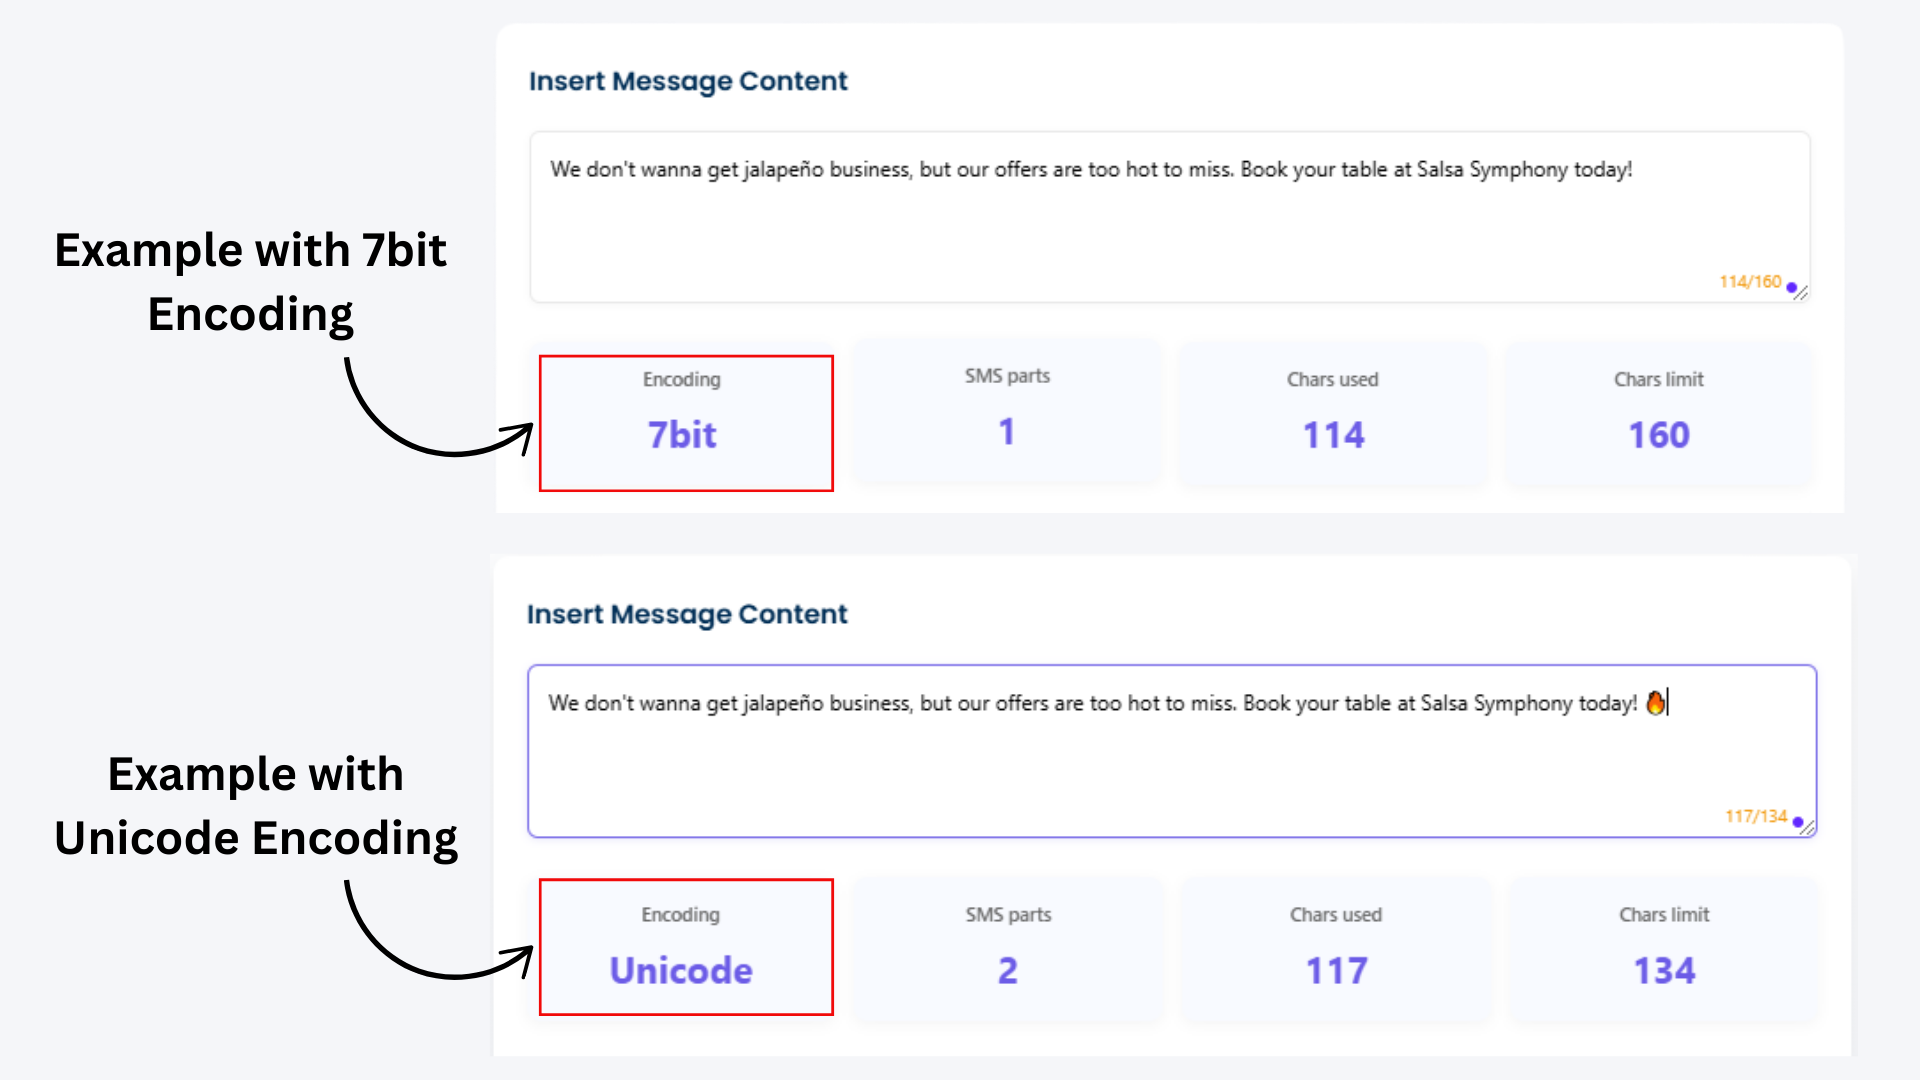Click the Chars used card showing 117
Image resolution: width=1920 pixels, height=1080 pixels.
pyautogui.click(x=1336, y=950)
